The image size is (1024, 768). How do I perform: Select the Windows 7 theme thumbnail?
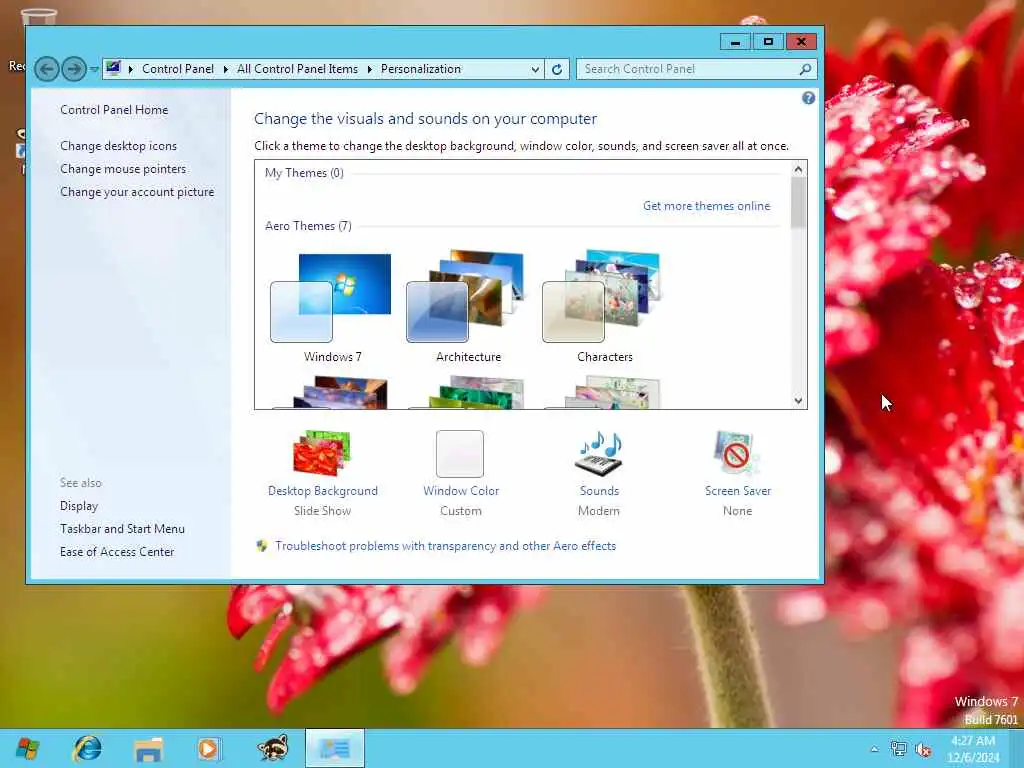pyautogui.click(x=331, y=298)
